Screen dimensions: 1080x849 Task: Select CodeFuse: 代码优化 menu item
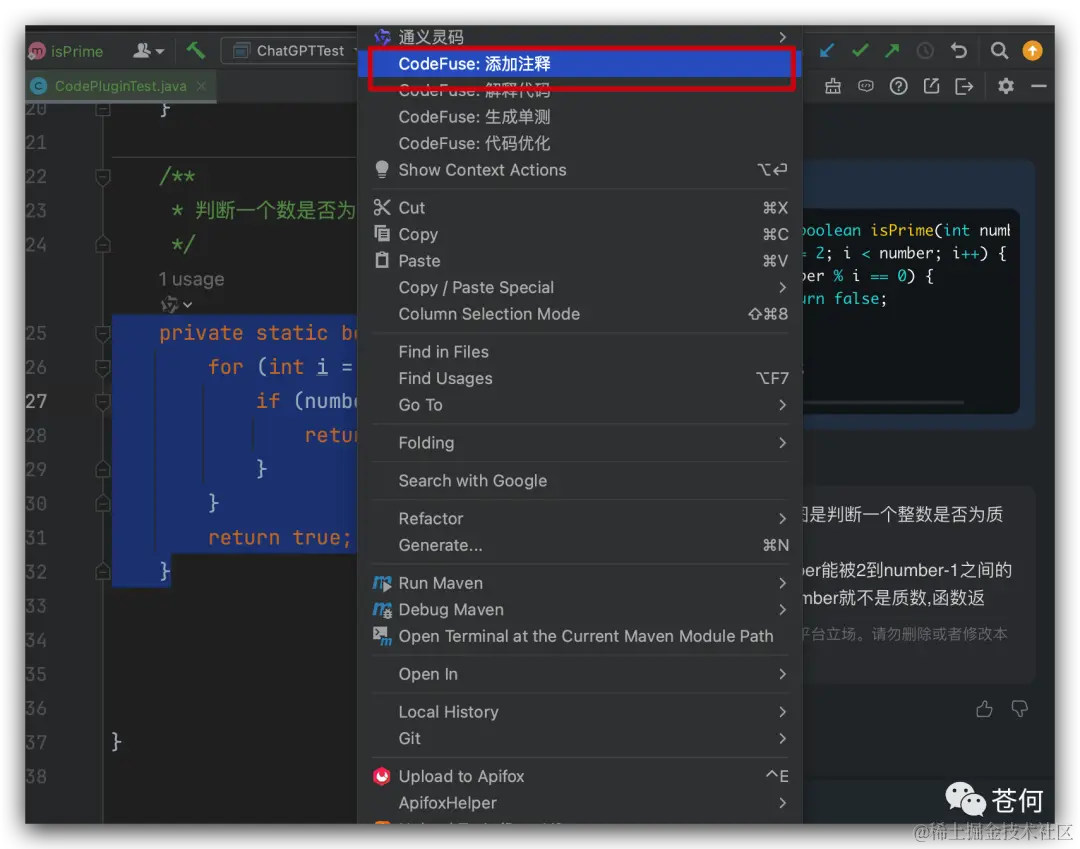579,143
